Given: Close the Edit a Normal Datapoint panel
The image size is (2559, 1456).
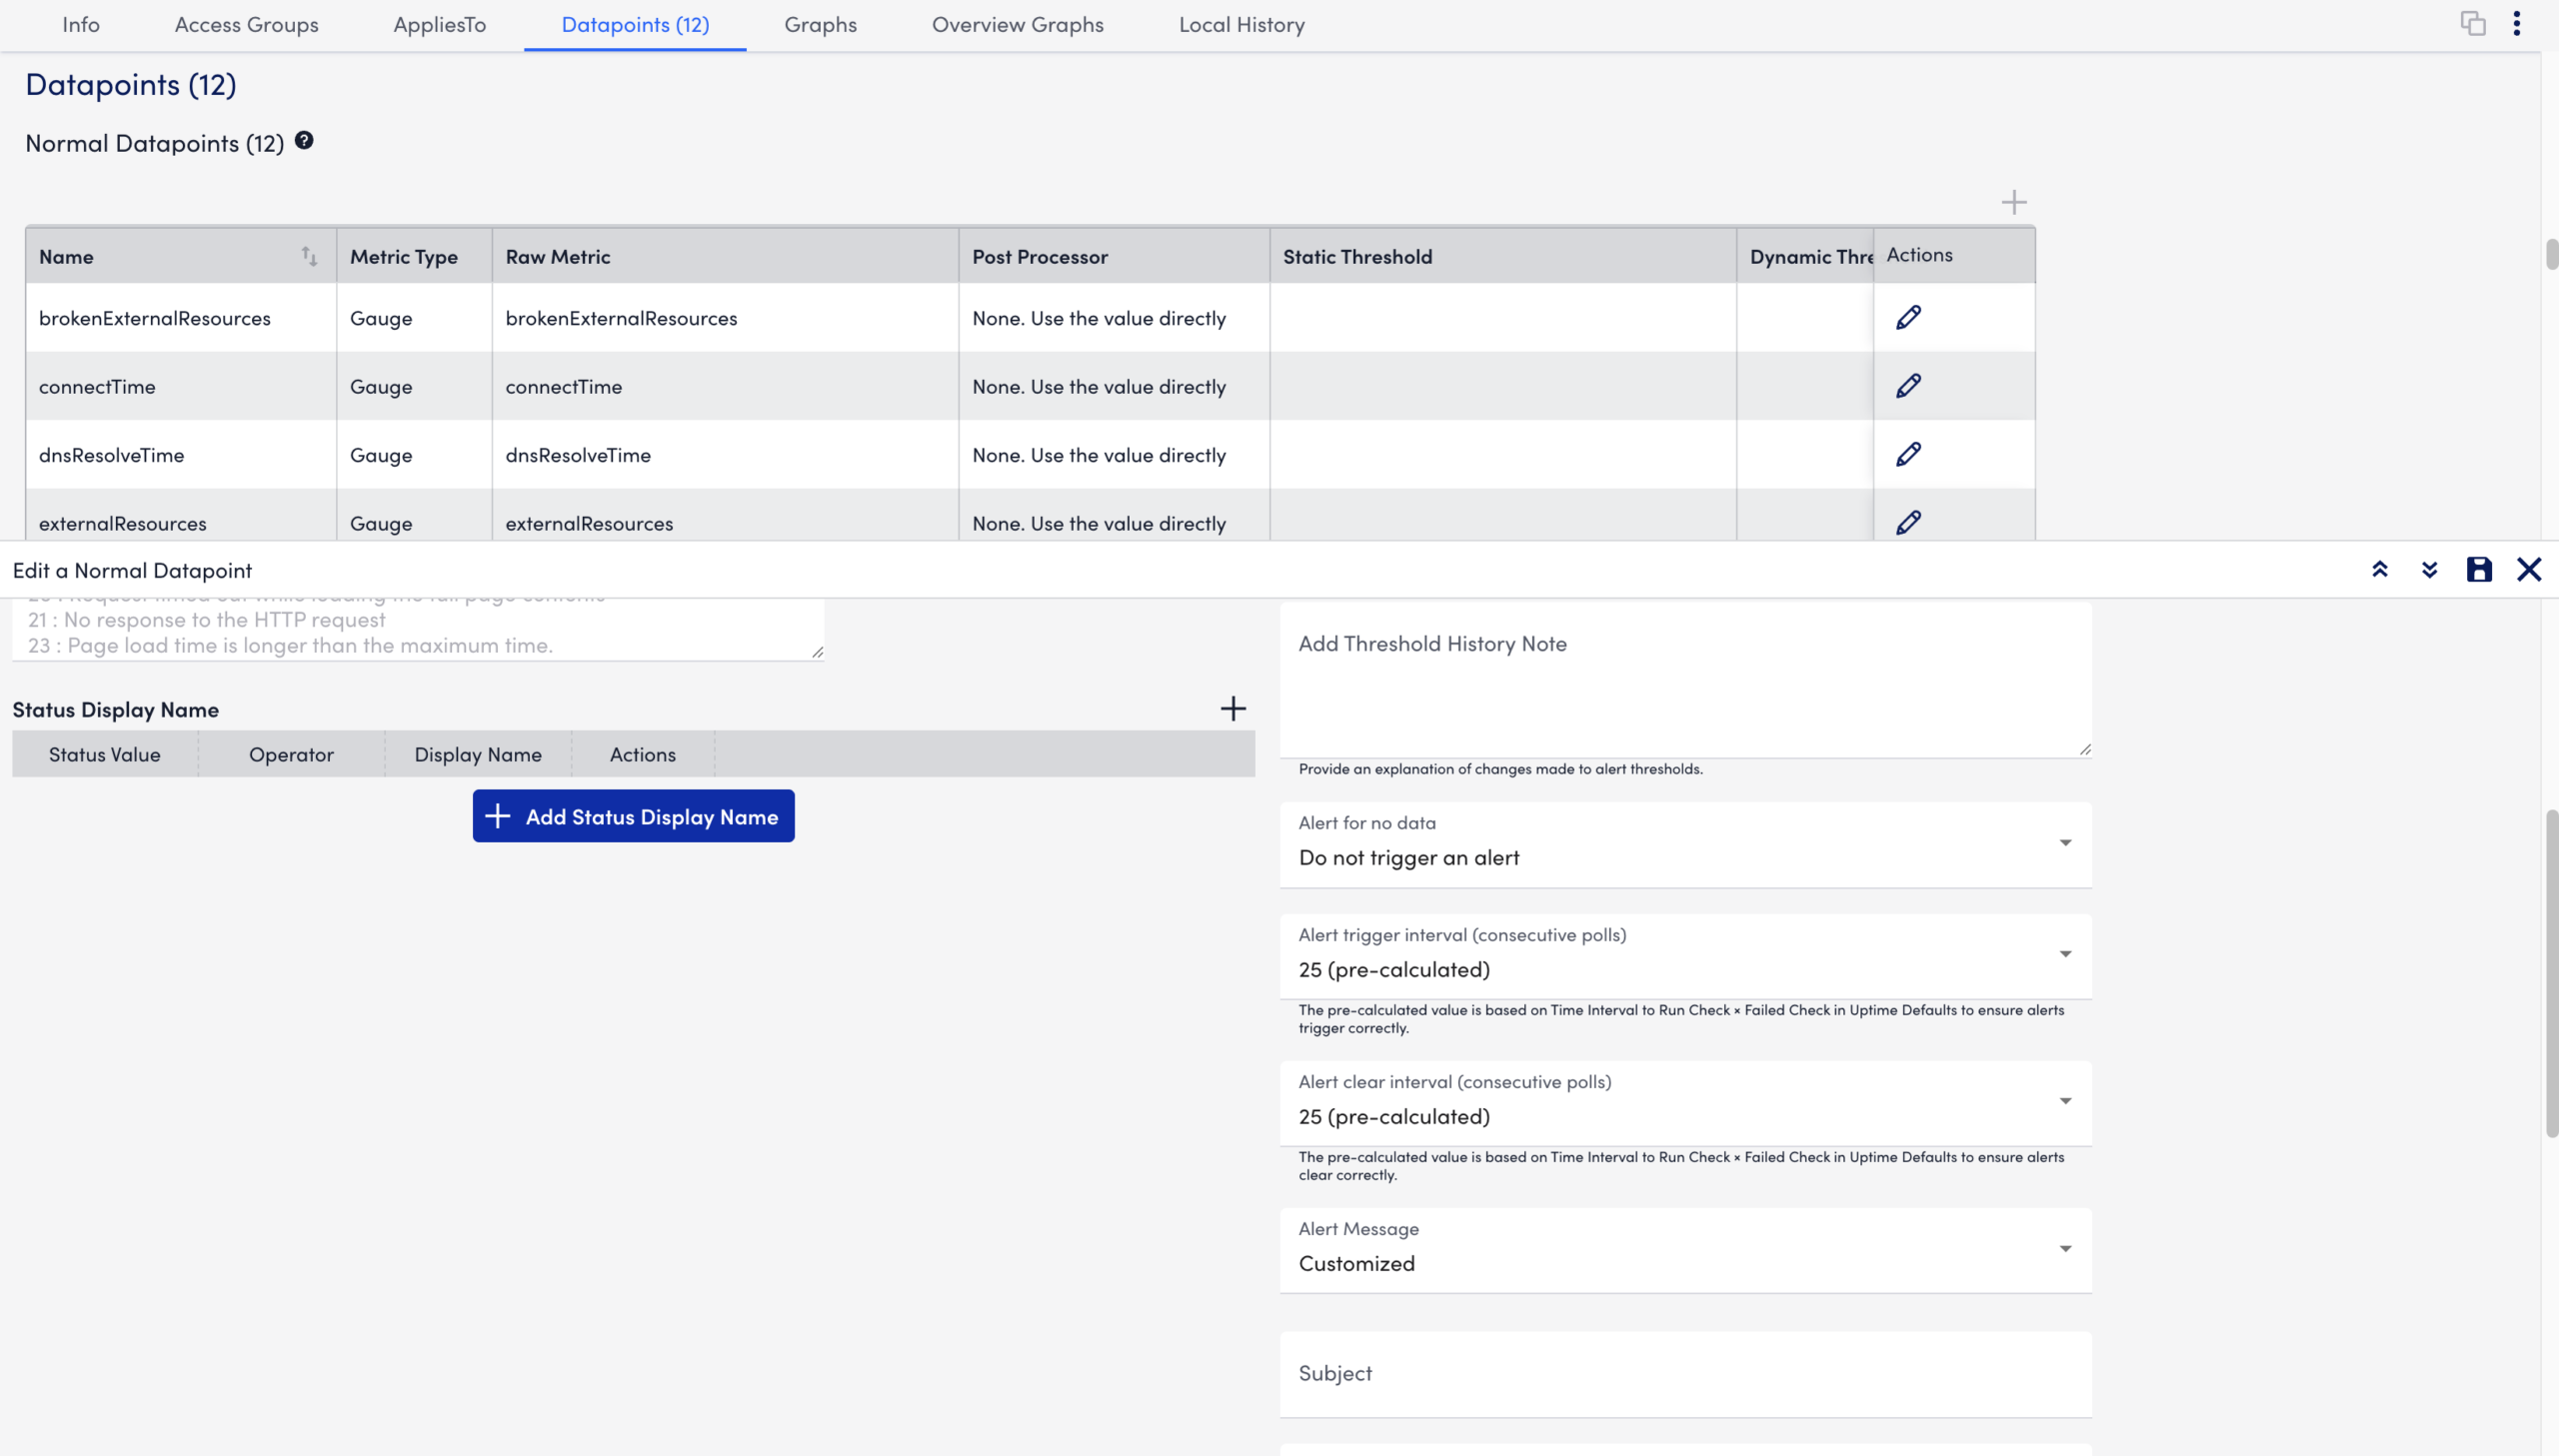Looking at the screenshot, I should pyautogui.click(x=2529, y=570).
